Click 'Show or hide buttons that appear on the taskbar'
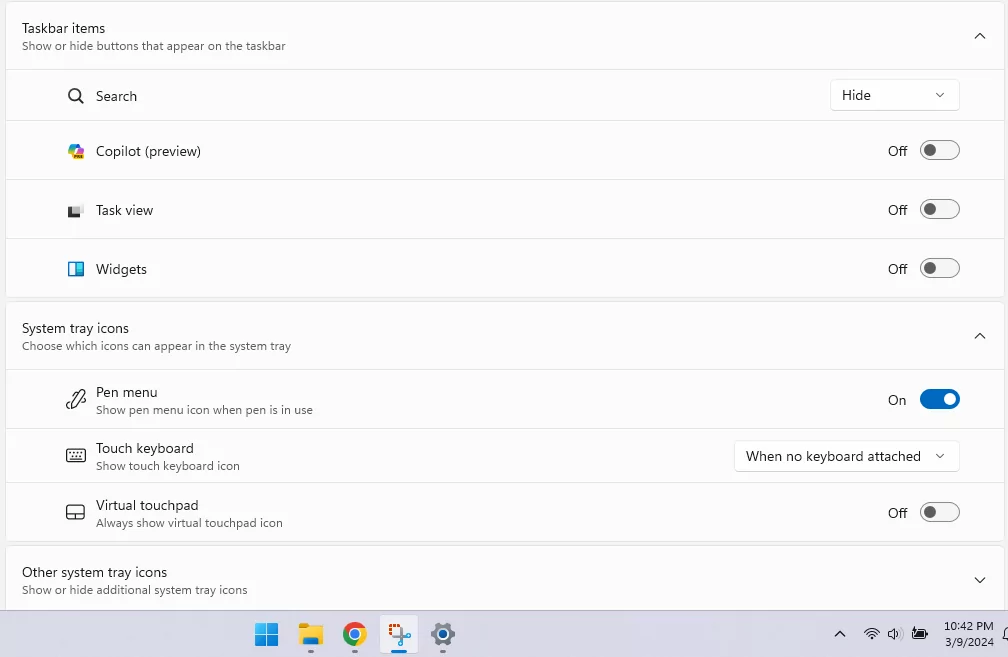 (x=154, y=46)
